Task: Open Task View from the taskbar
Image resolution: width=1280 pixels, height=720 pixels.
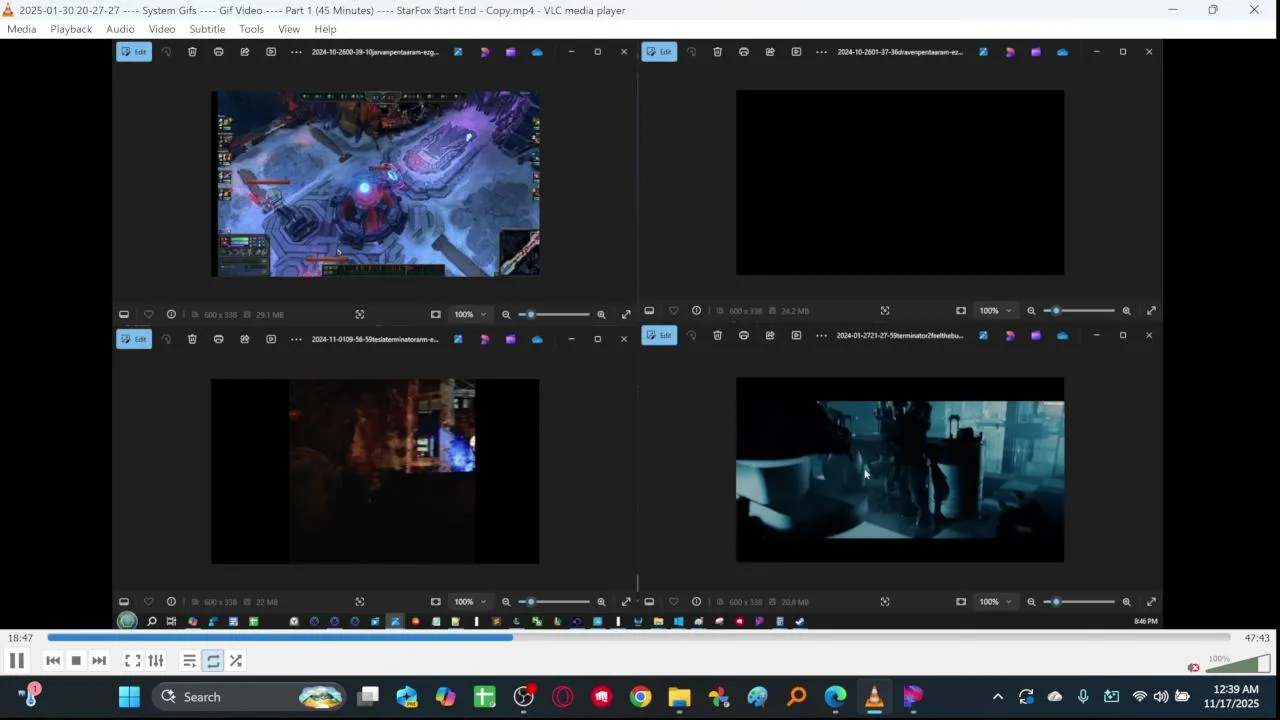Action: (369, 697)
